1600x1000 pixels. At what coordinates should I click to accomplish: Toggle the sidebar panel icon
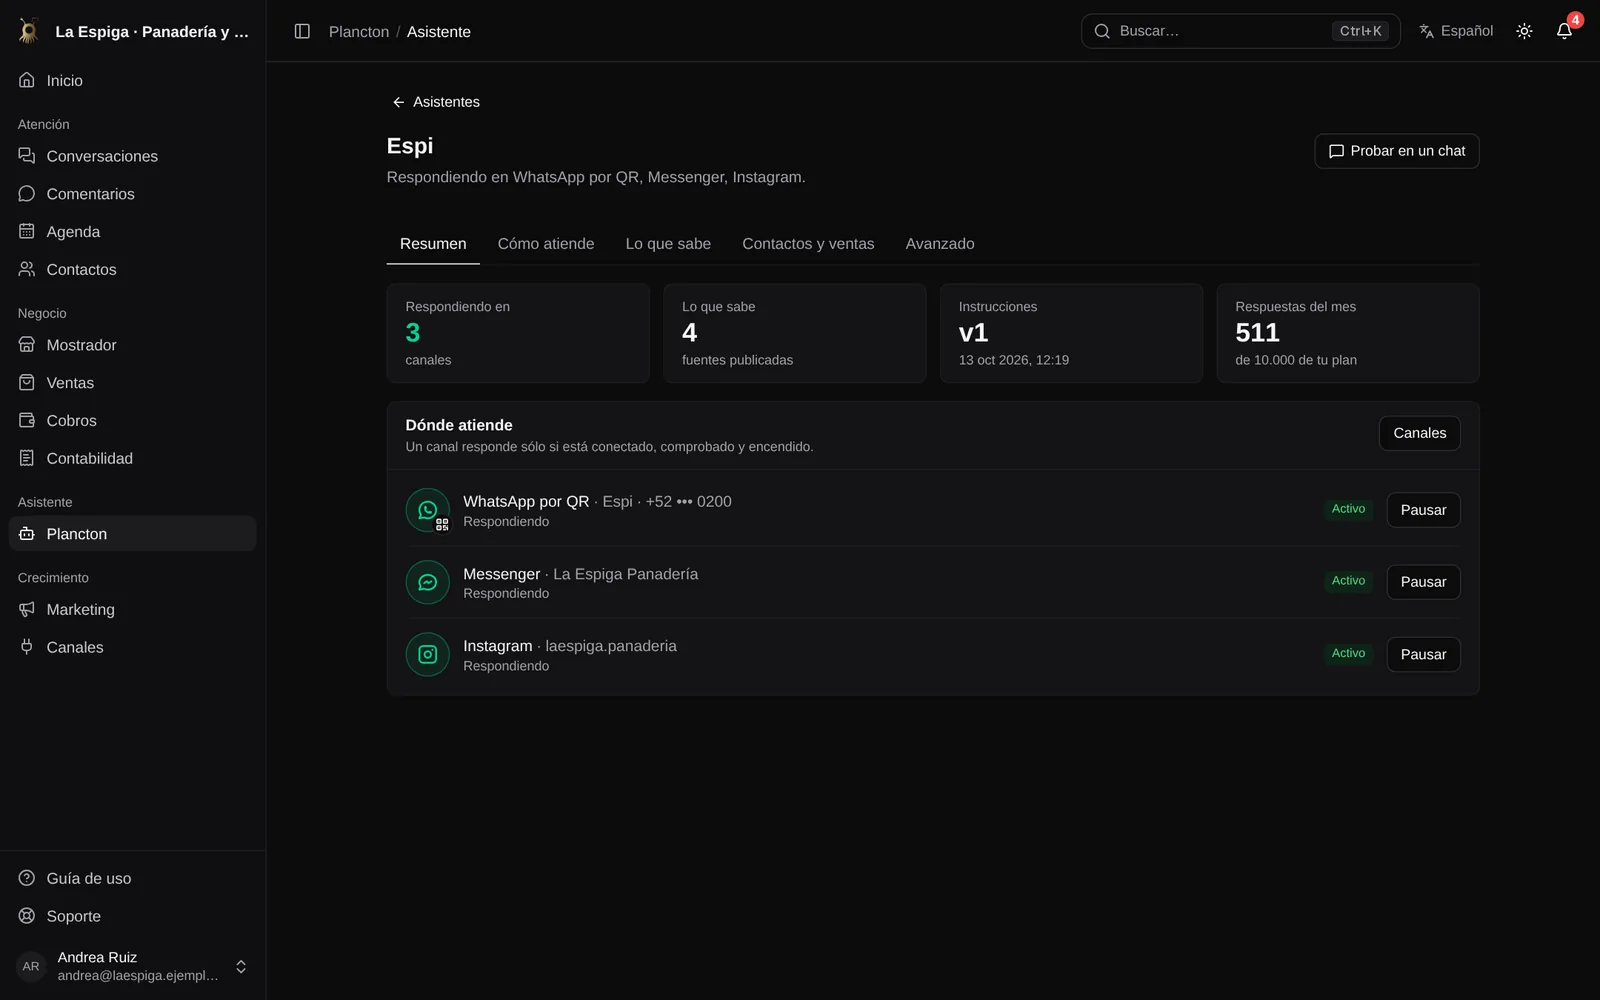(x=302, y=31)
